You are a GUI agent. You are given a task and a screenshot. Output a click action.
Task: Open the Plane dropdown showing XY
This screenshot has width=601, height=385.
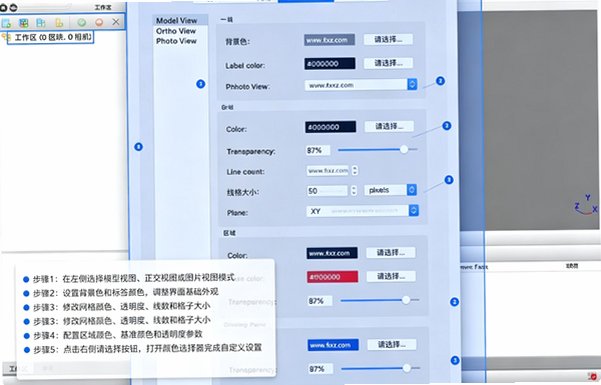click(362, 211)
